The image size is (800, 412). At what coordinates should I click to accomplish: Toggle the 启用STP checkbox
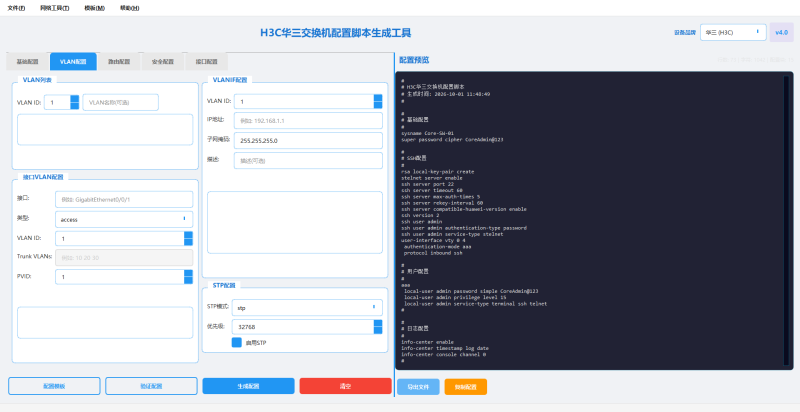pyautogui.click(x=237, y=343)
